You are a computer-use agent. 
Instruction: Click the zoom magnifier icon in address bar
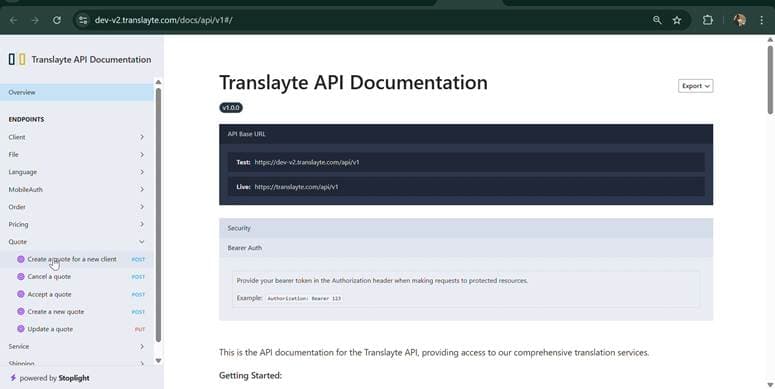click(657, 20)
